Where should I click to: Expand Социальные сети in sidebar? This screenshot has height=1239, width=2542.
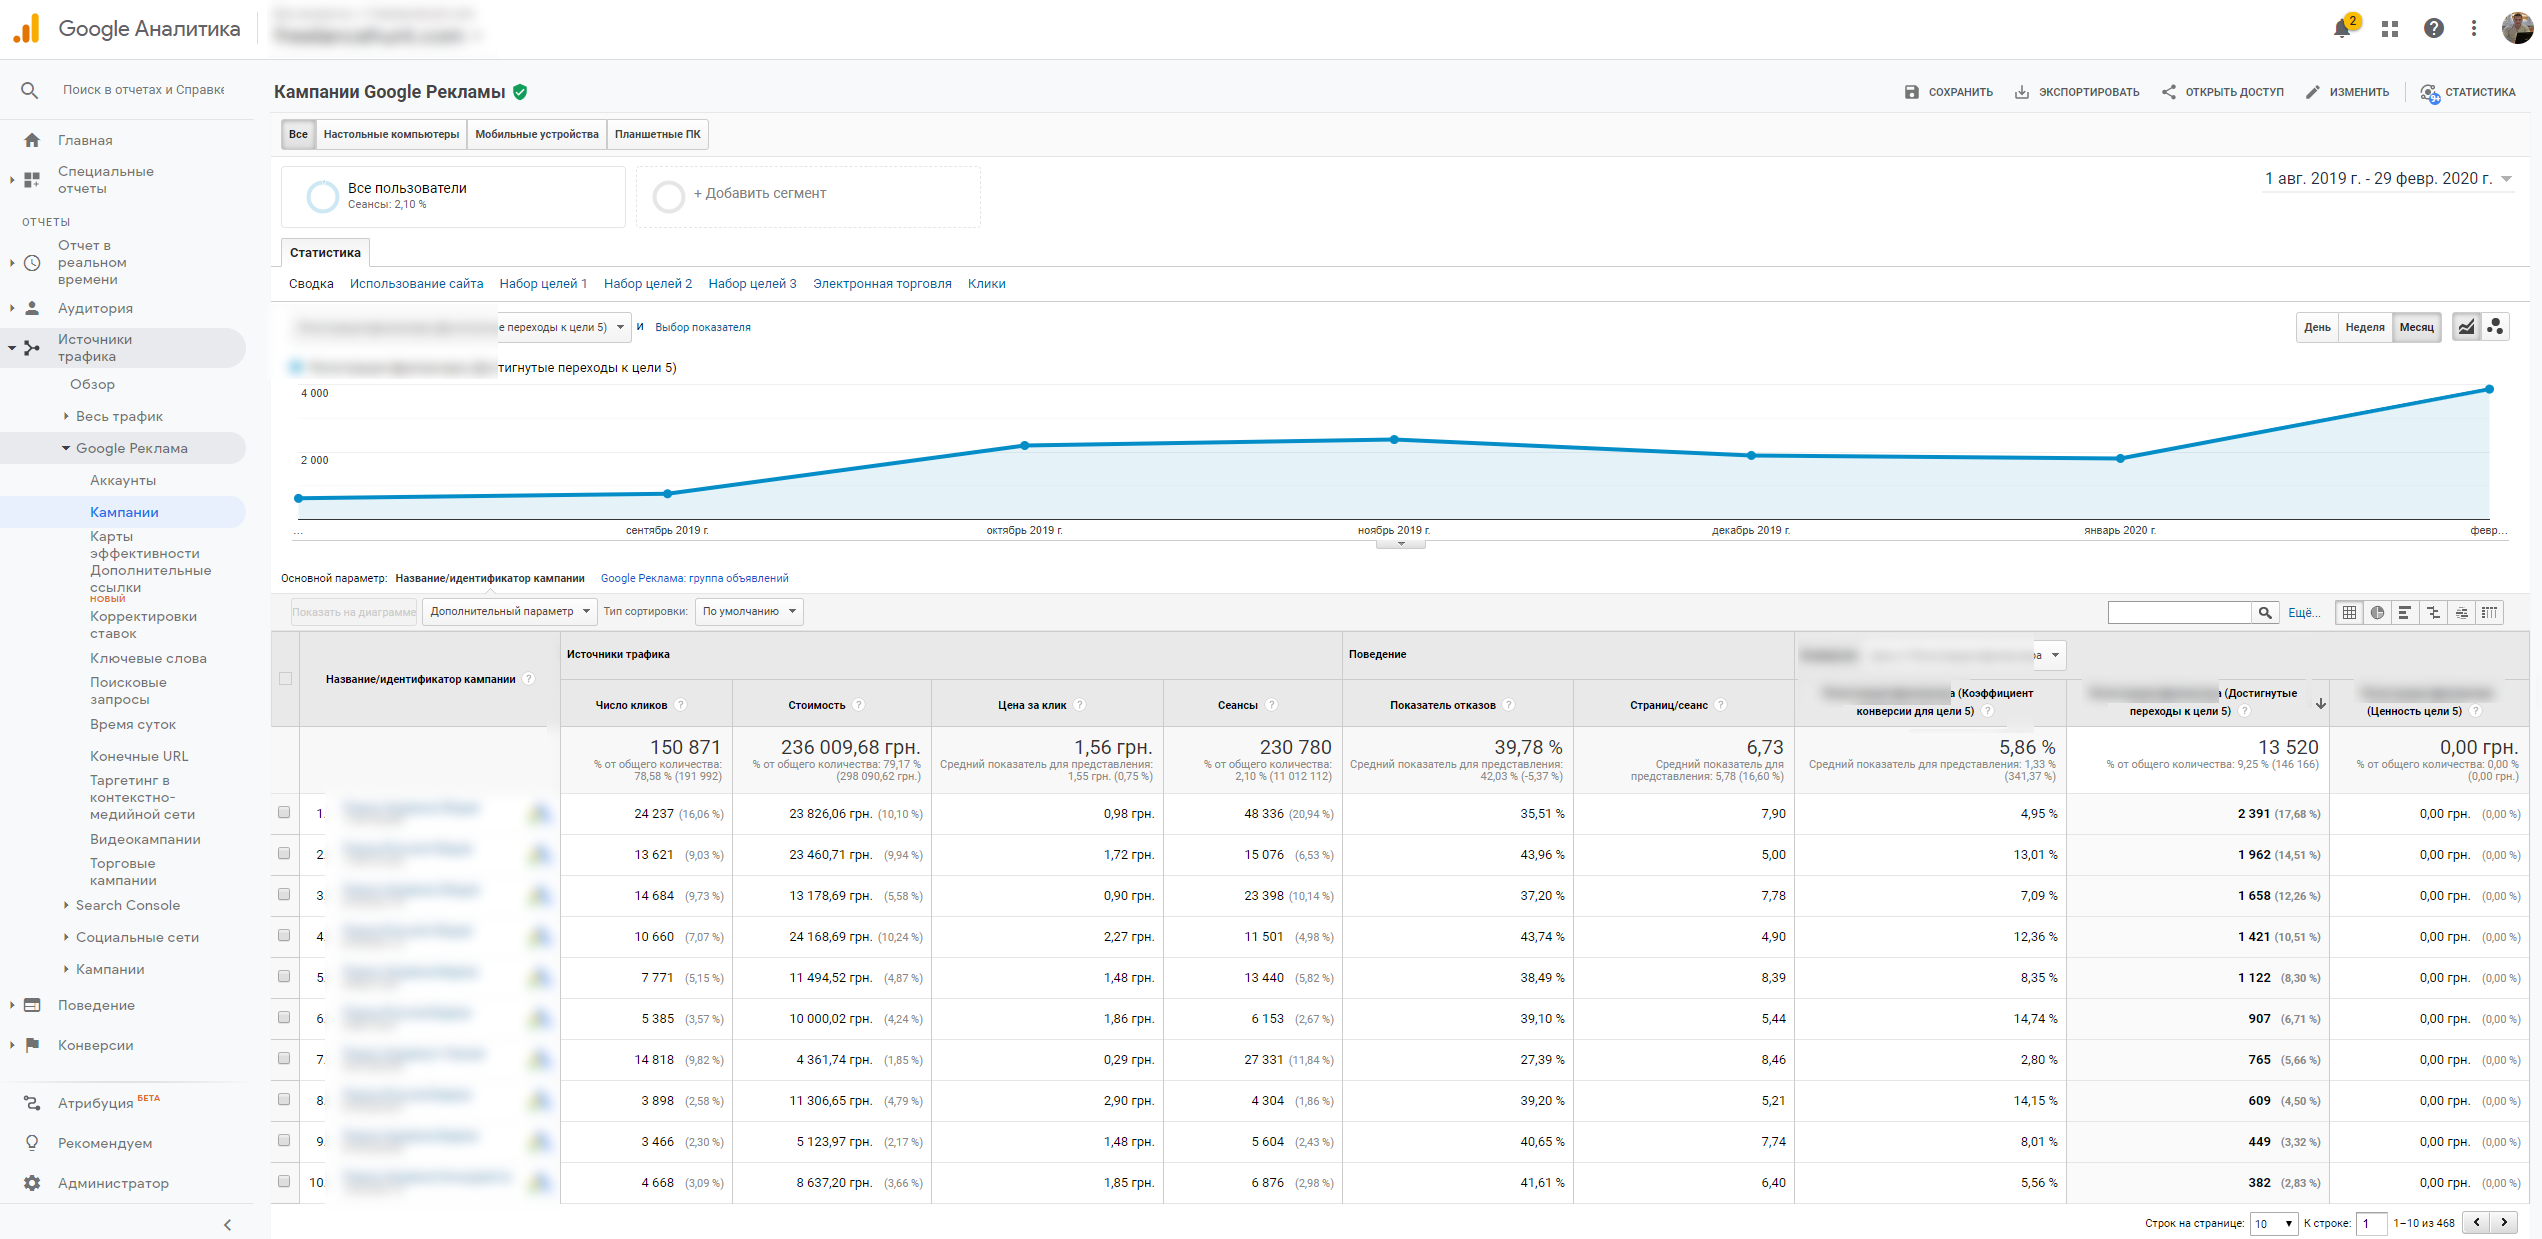coord(137,938)
